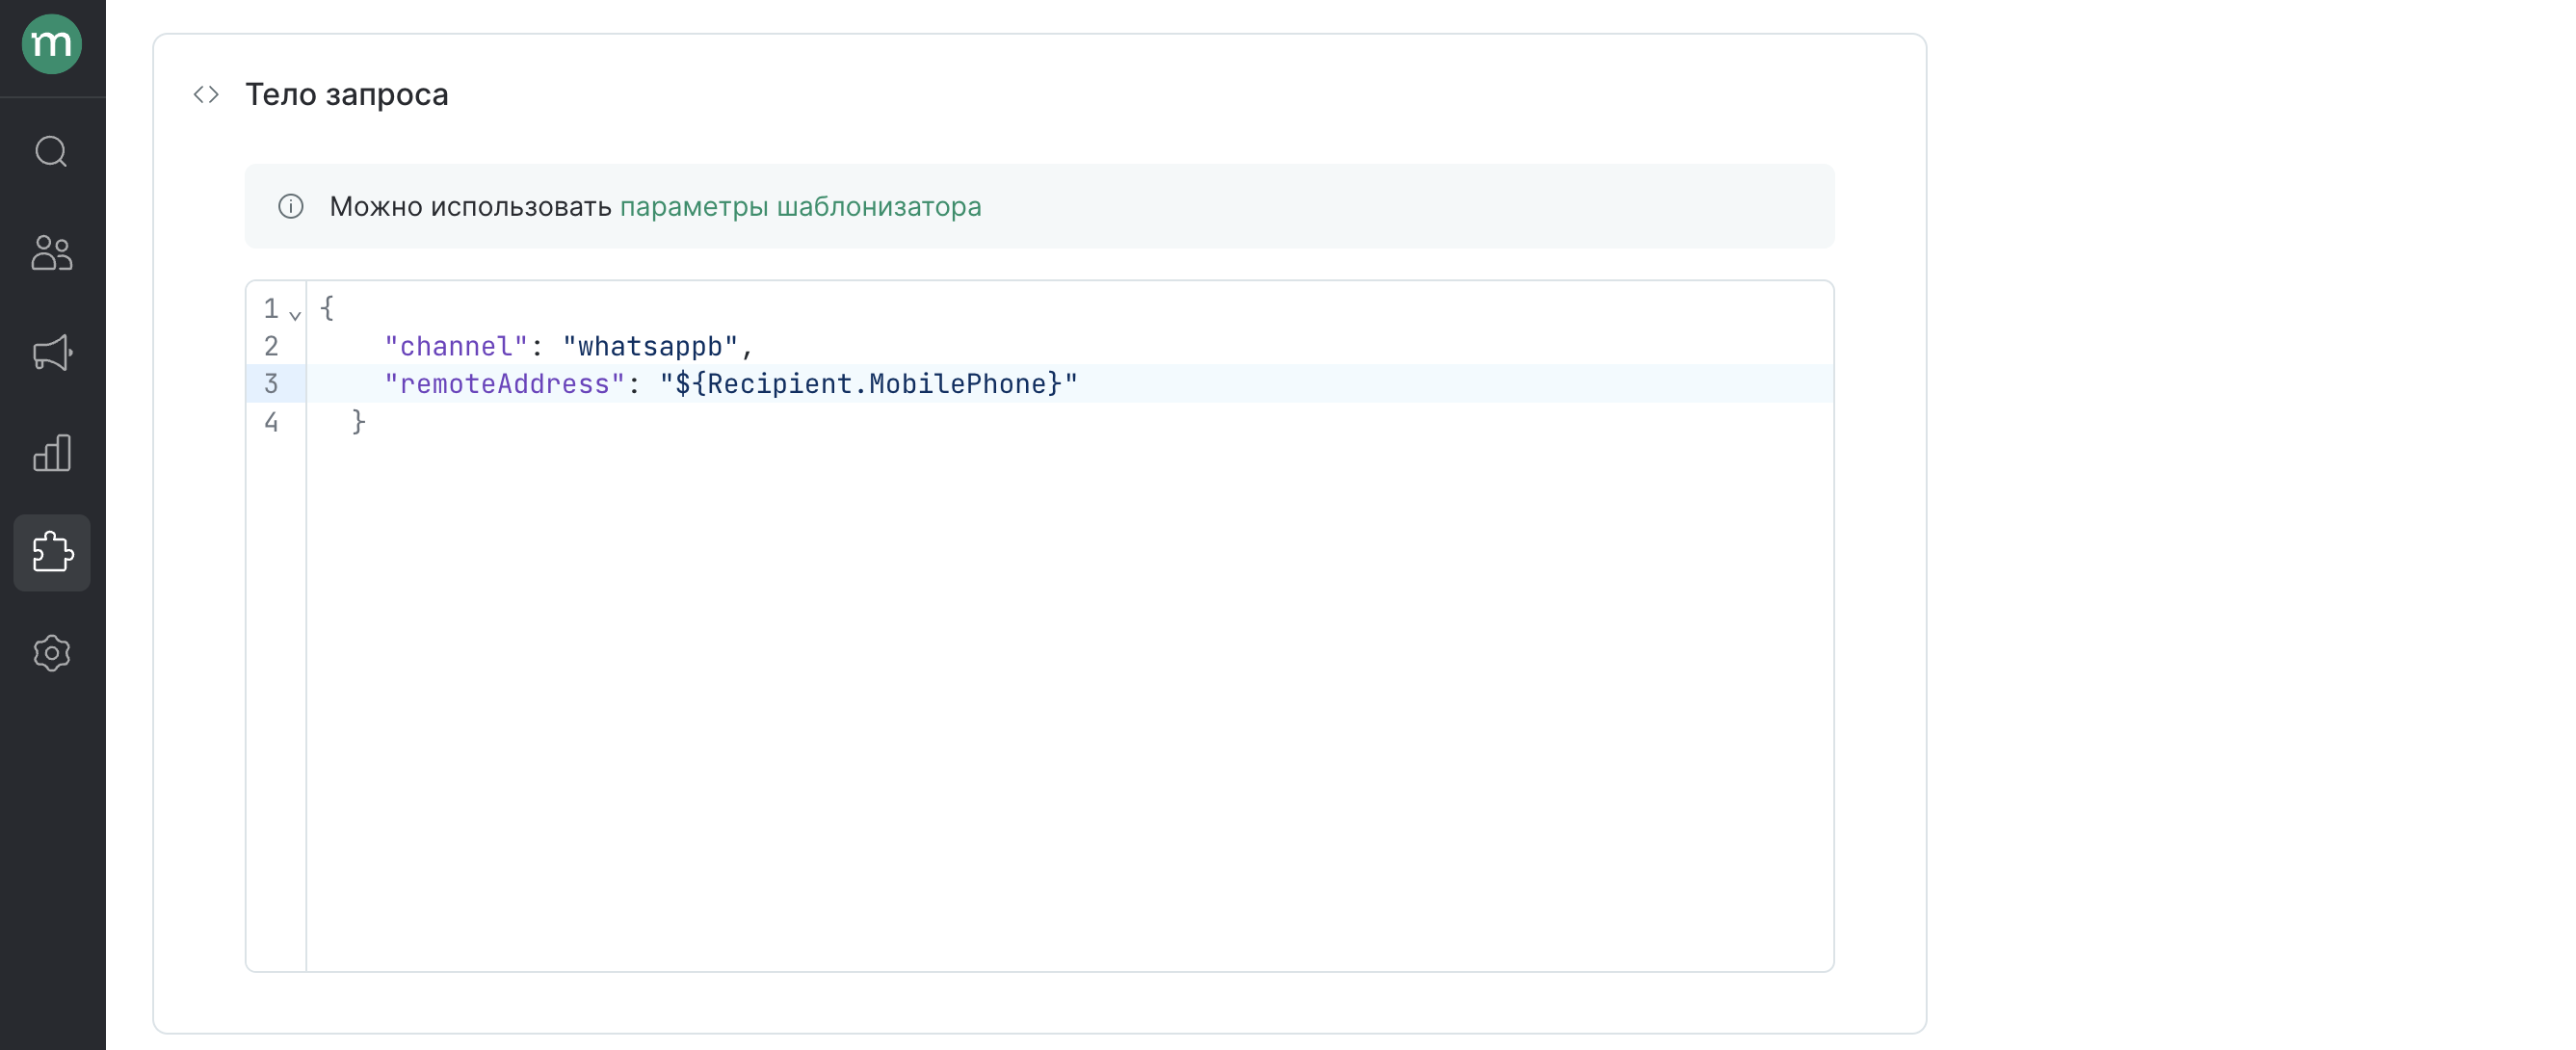
Task: Click the ${Recipient.MobilePhone} value
Action: tap(869, 384)
